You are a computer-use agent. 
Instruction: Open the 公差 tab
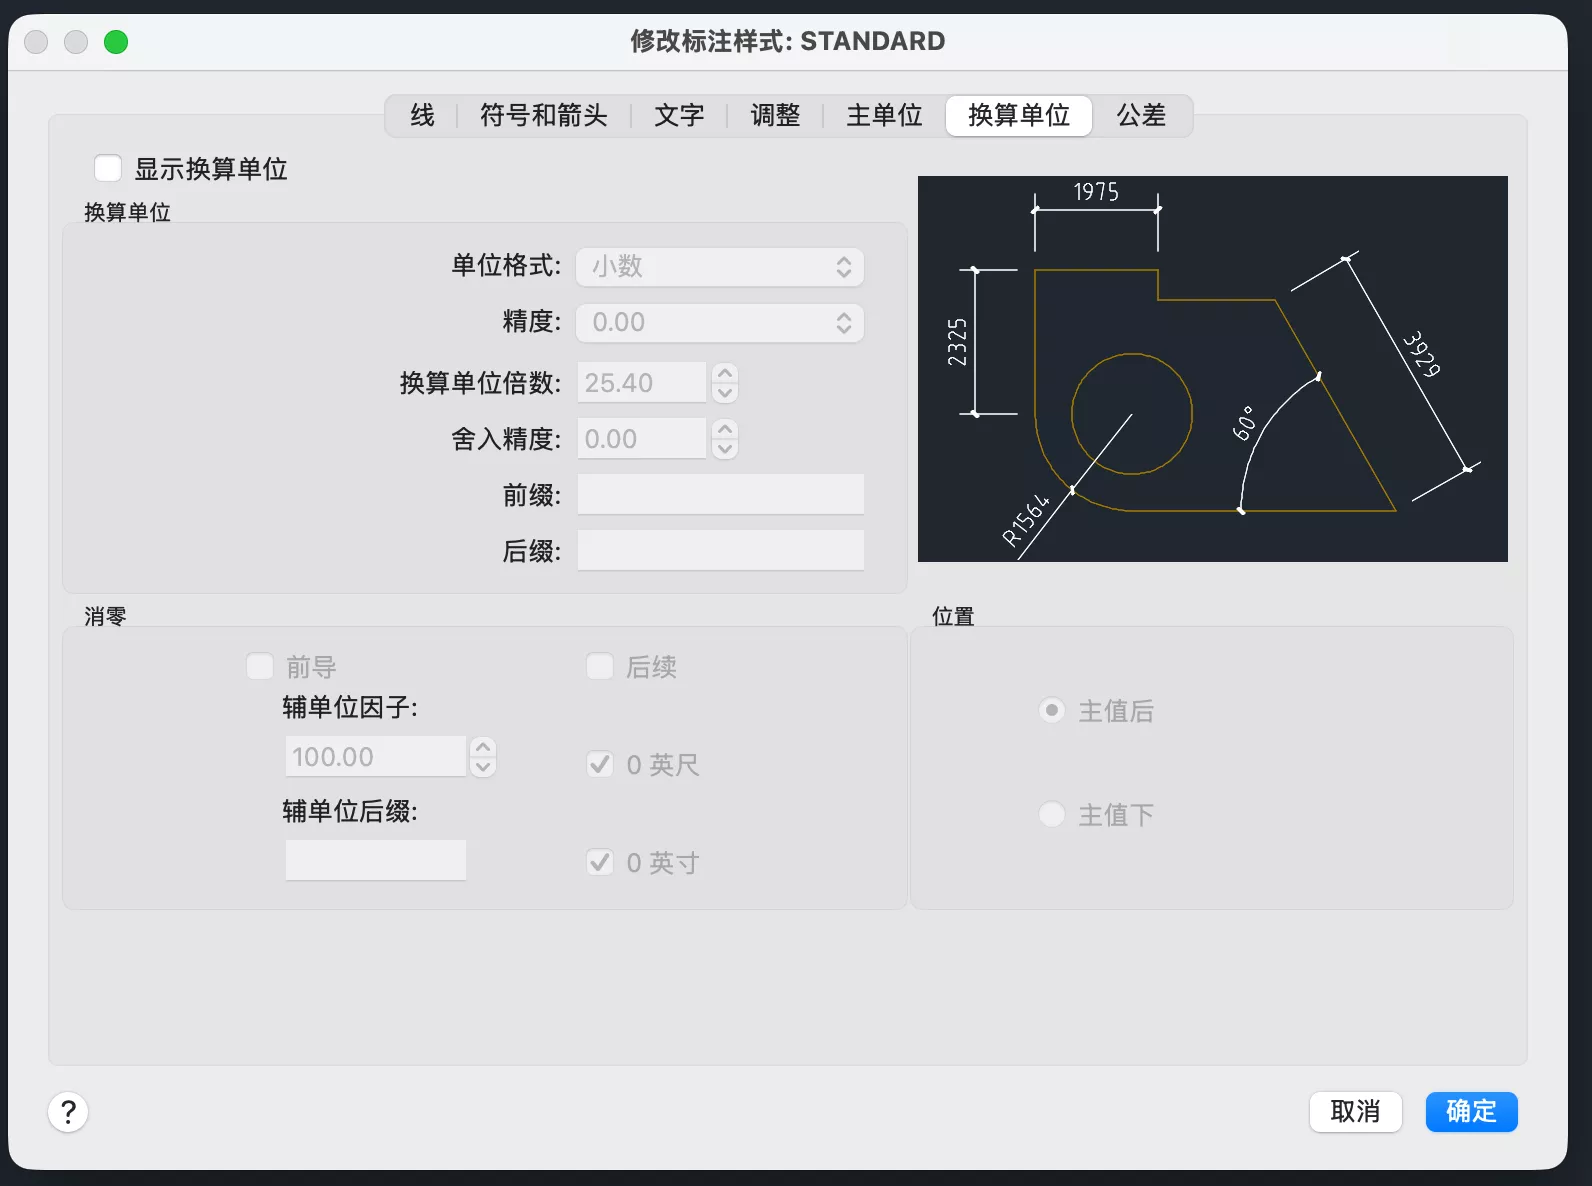coord(1141,116)
